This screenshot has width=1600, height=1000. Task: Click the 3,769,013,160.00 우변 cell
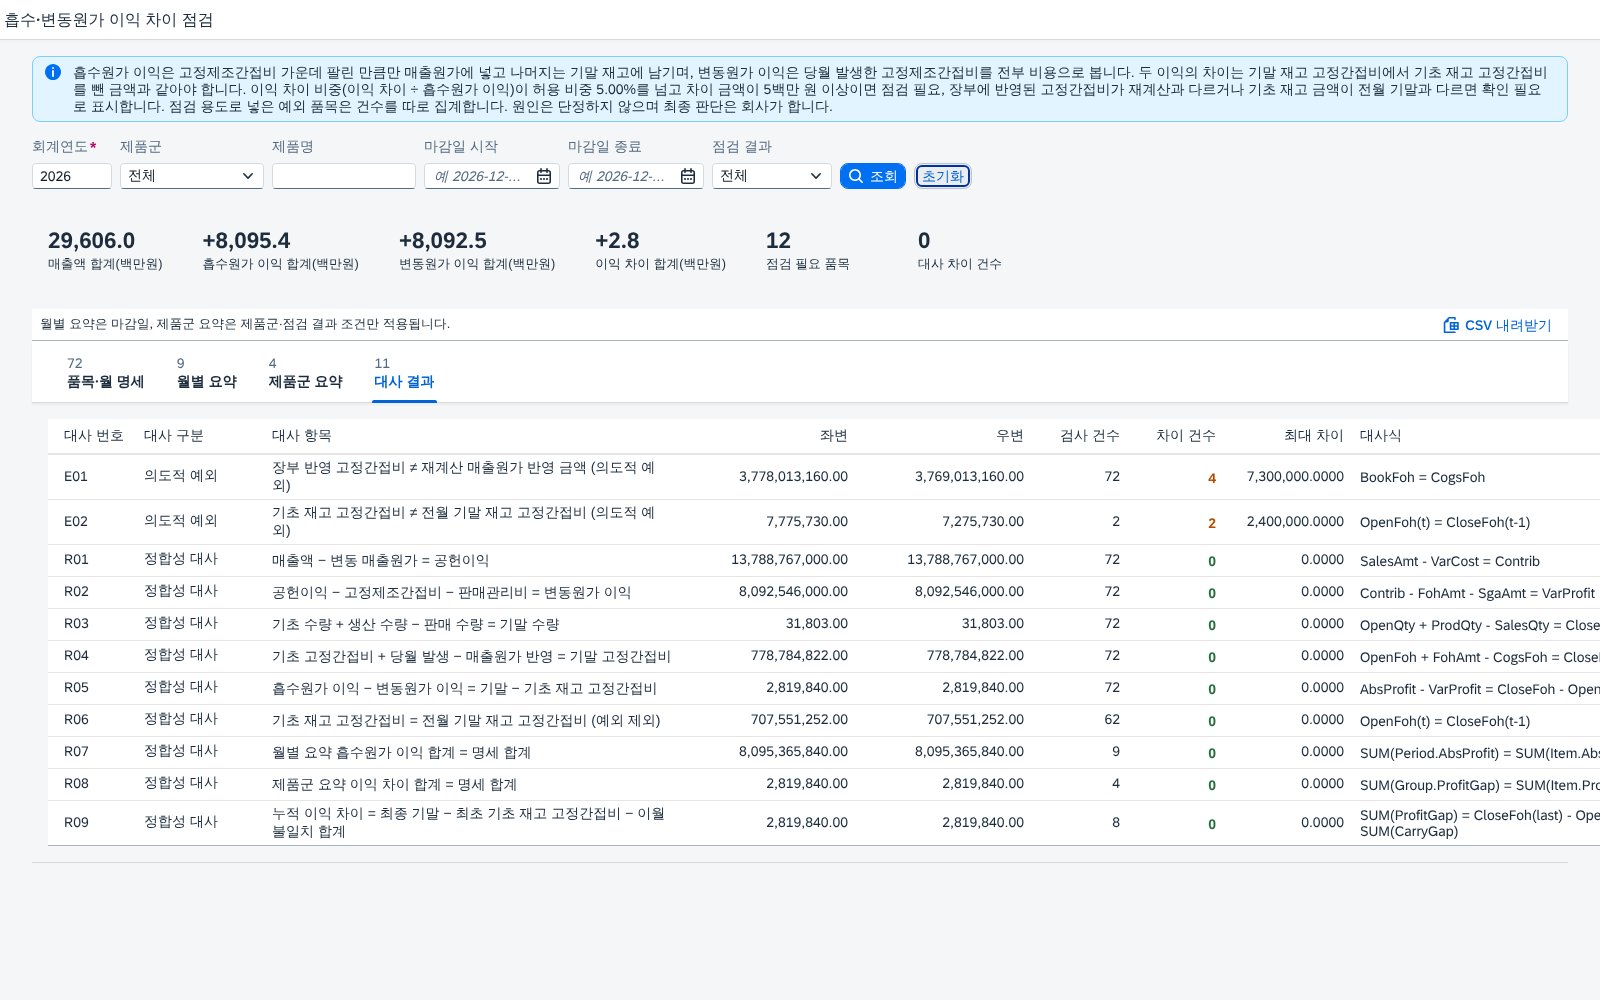click(x=969, y=477)
